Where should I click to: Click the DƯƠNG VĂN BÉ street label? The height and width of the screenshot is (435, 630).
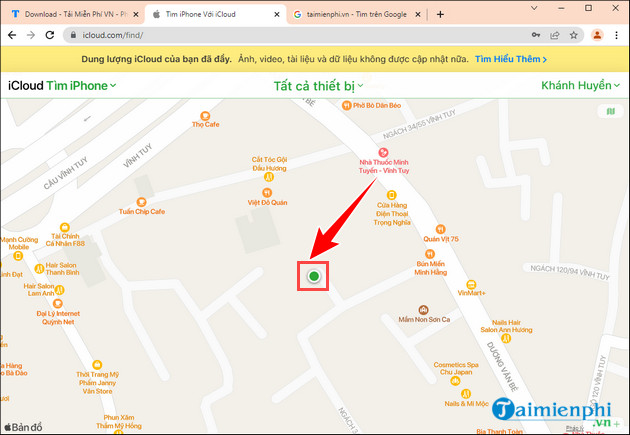(x=502, y=366)
